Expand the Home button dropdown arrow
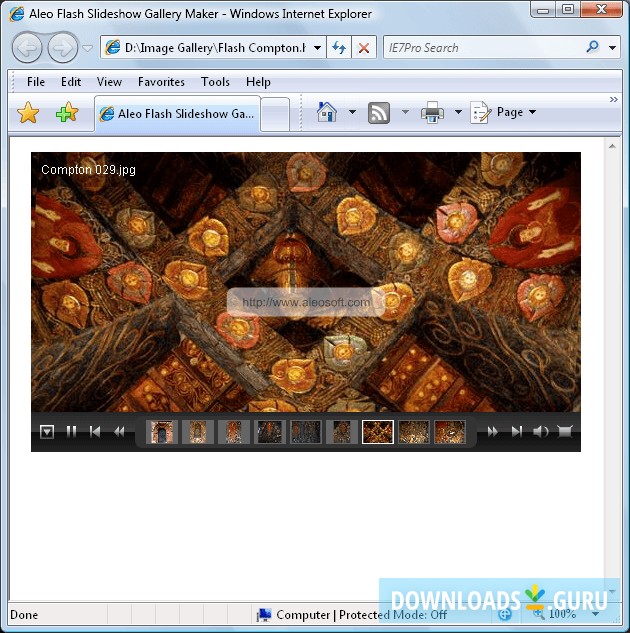Screen dimensions: 630x633 [352, 112]
